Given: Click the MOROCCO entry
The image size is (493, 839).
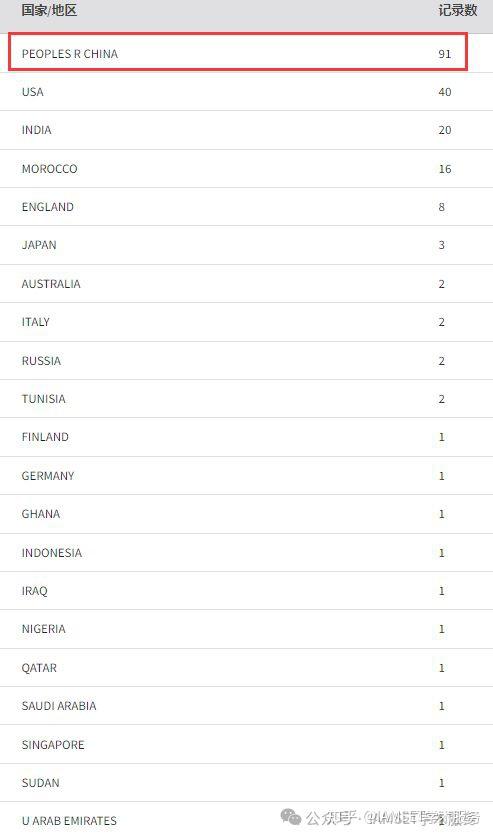Looking at the screenshot, I should coord(49,169).
